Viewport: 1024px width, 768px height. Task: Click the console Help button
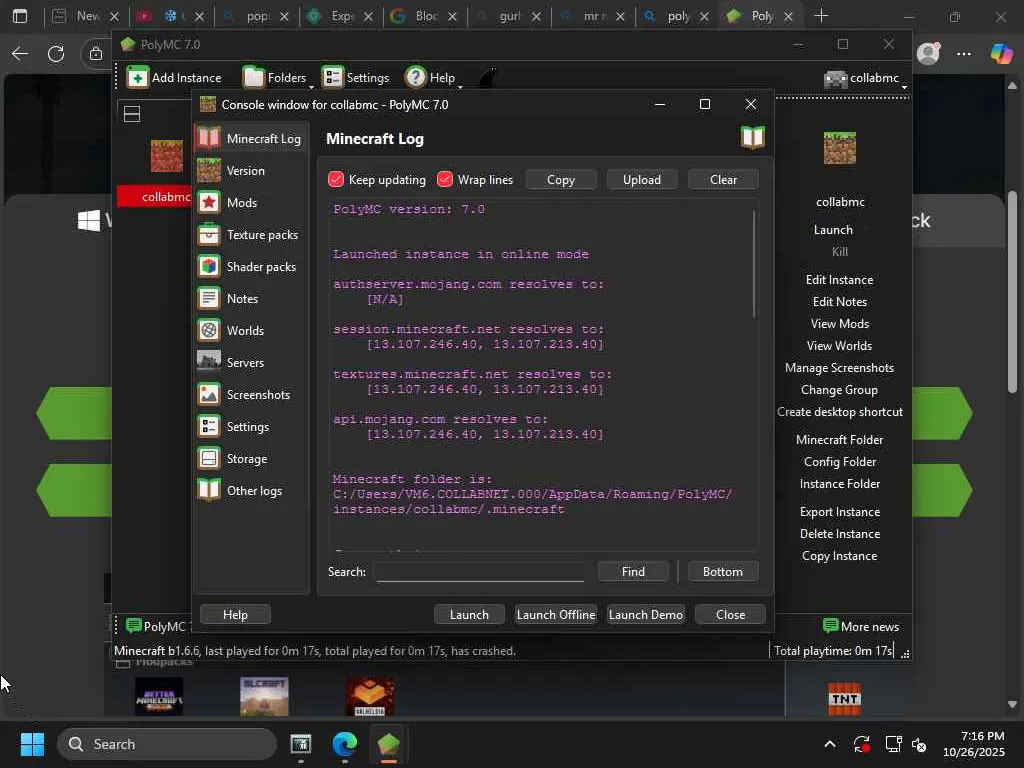235,615
